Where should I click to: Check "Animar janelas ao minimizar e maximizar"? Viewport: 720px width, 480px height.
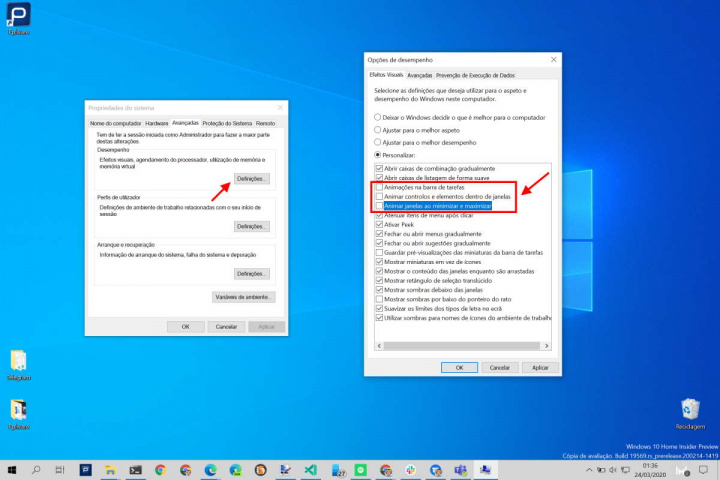pyautogui.click(x=378, y=206)
